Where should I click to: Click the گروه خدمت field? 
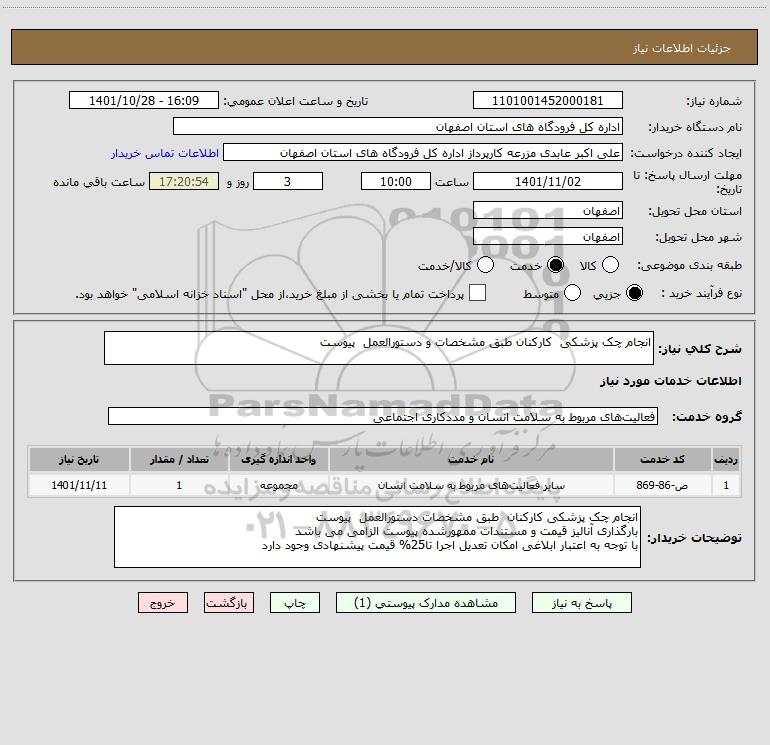click(383, 416)
